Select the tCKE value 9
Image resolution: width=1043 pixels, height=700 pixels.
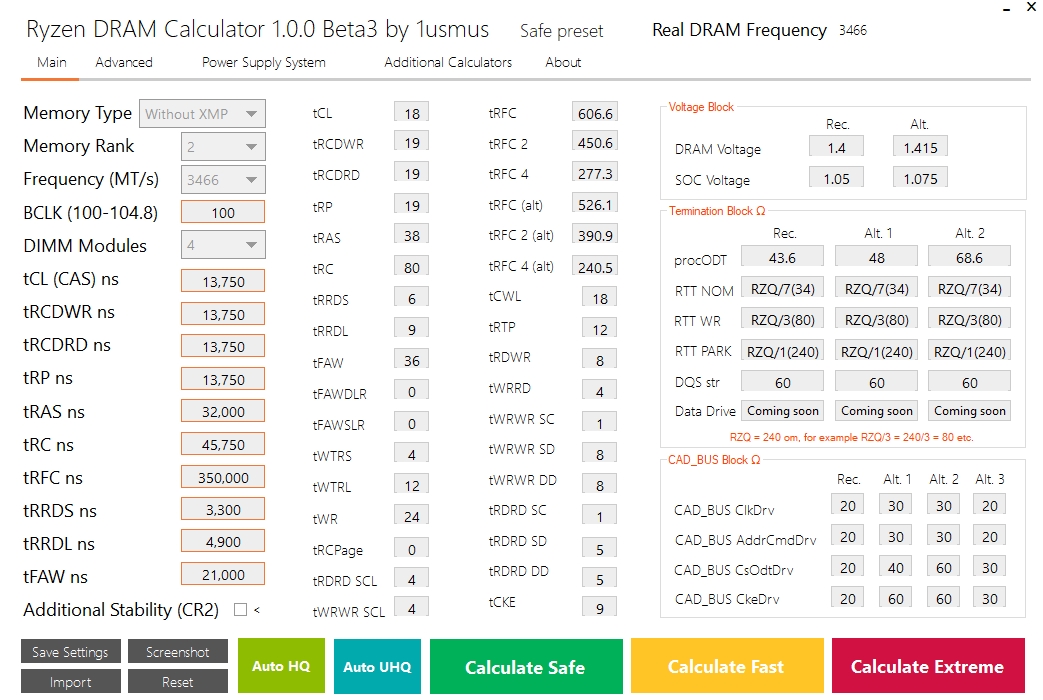point(599,608)
